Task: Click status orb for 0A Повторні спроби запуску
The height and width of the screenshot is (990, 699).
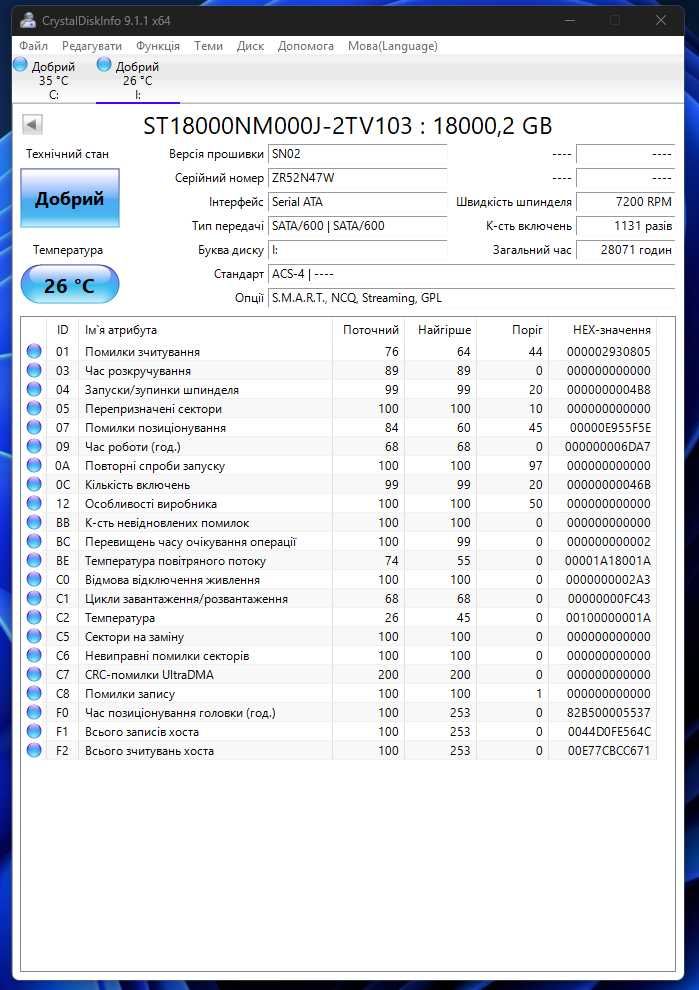Action: (x=34, y=465)
